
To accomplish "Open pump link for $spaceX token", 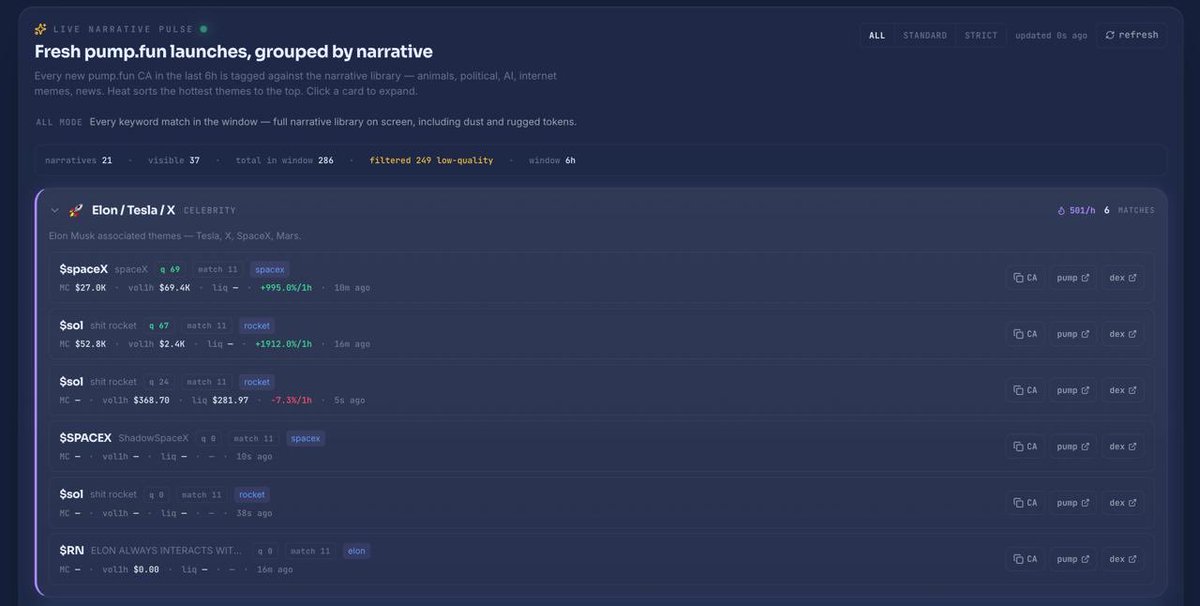I will click(1073, 278).
